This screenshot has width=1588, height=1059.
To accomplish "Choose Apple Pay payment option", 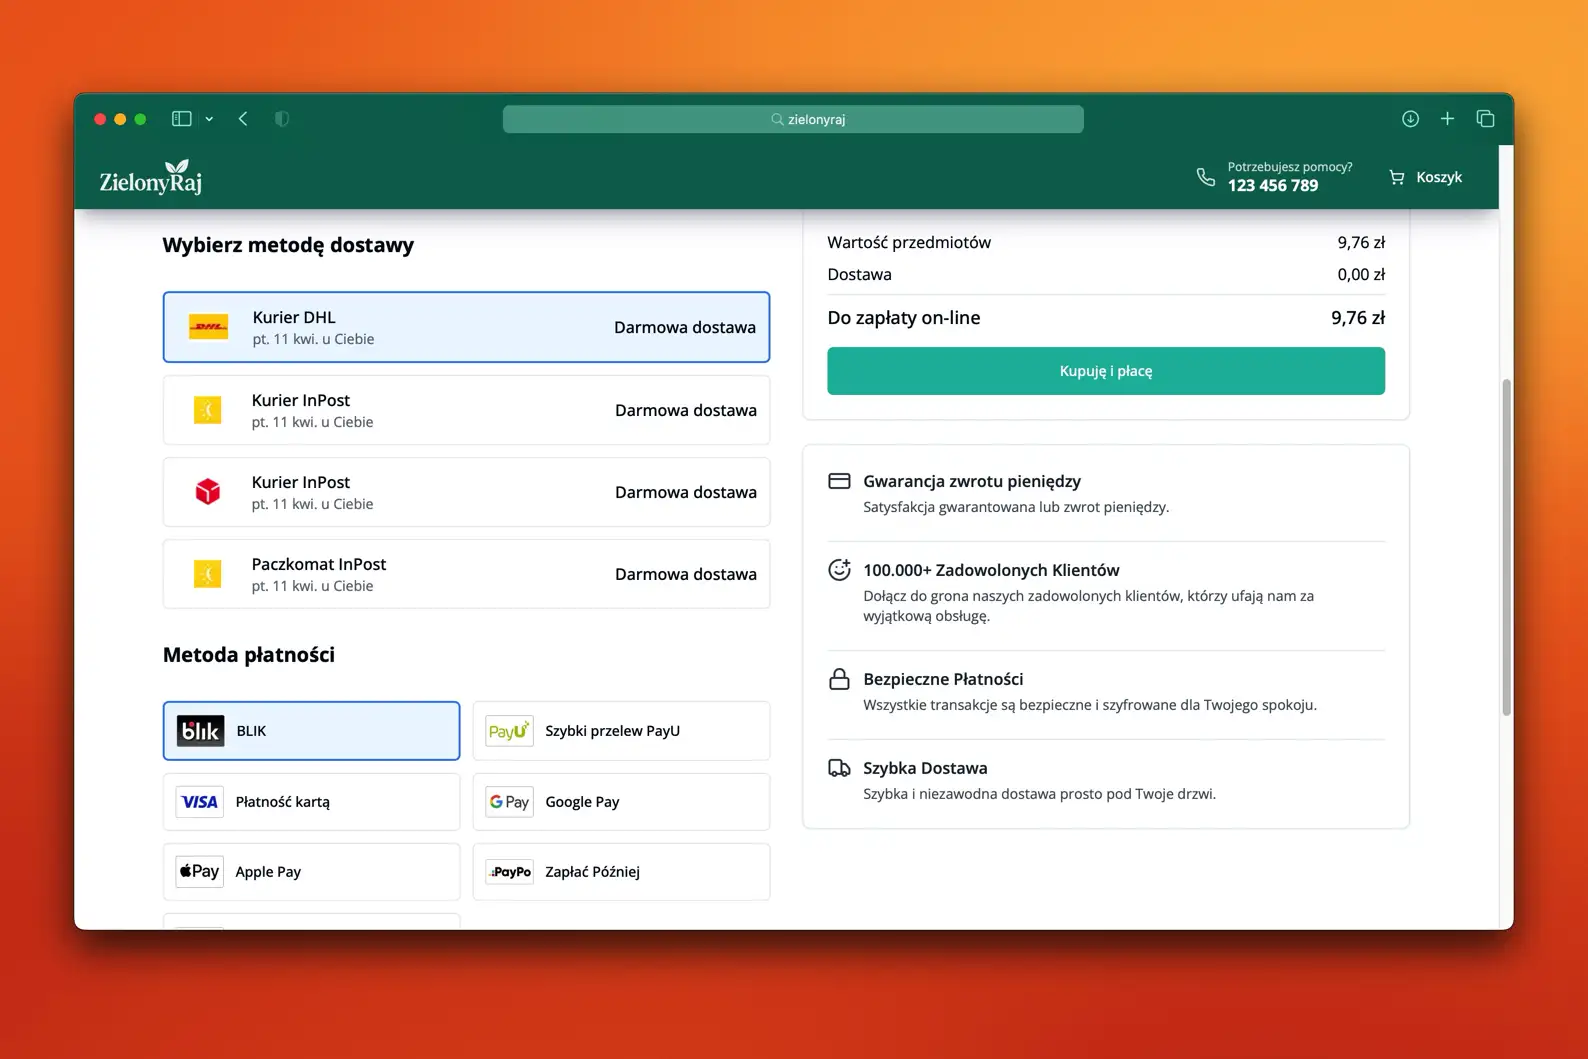I will (x=311, y=872).
